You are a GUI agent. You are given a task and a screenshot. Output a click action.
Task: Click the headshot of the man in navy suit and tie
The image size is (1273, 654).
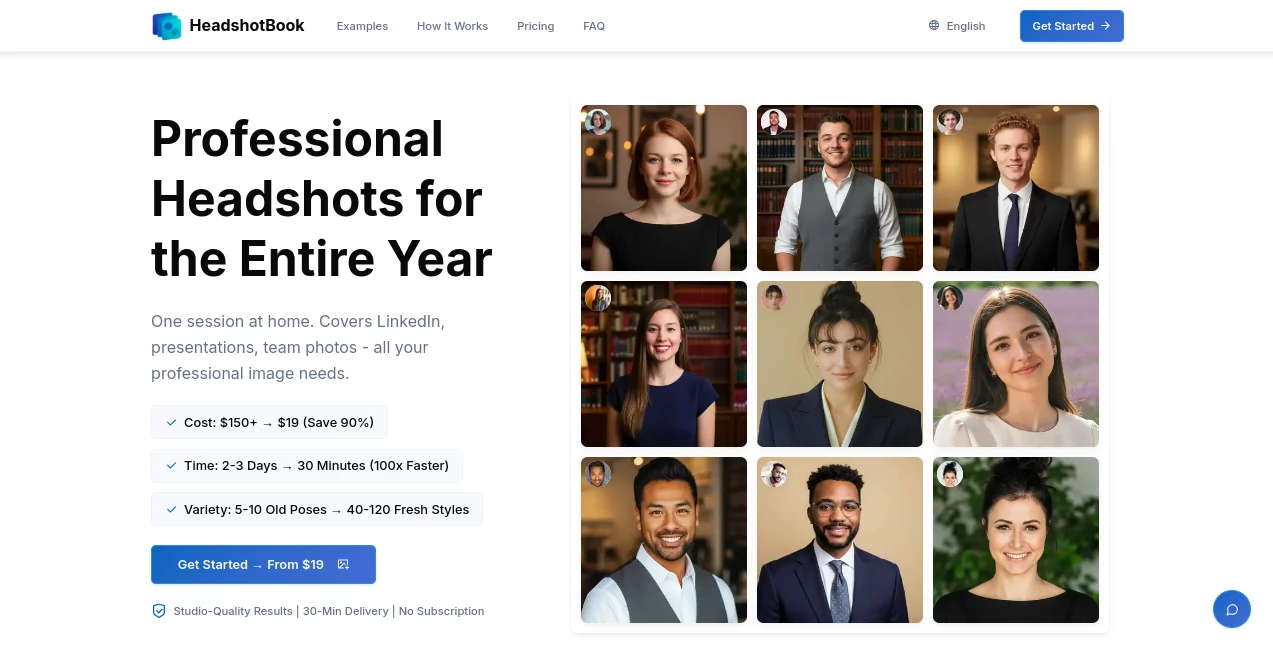[839, 540]
